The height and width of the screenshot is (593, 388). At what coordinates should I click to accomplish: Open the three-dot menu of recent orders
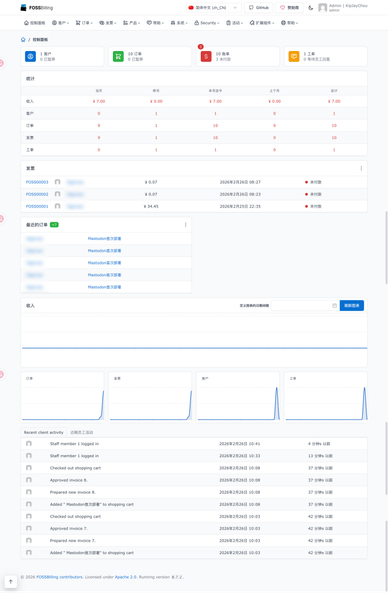pos(185,225)
